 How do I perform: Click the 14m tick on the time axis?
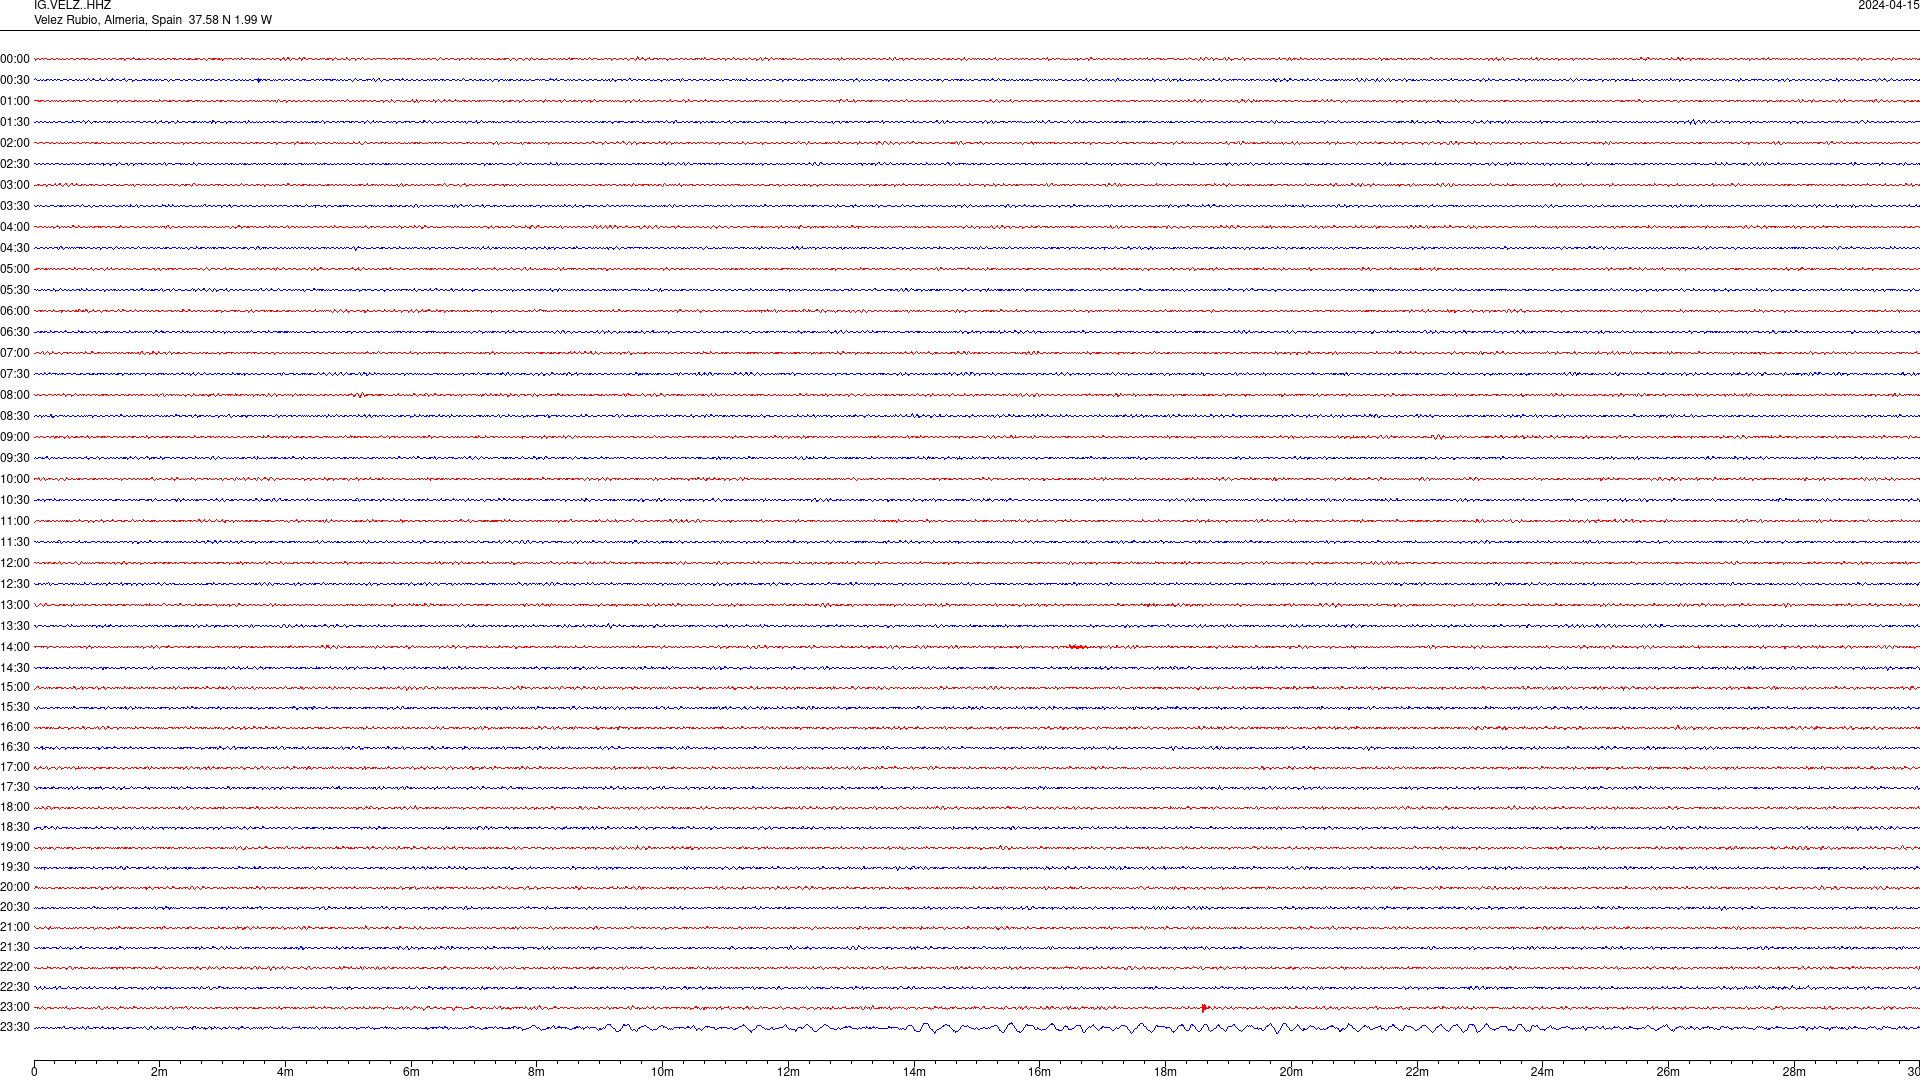[914, 1072]
